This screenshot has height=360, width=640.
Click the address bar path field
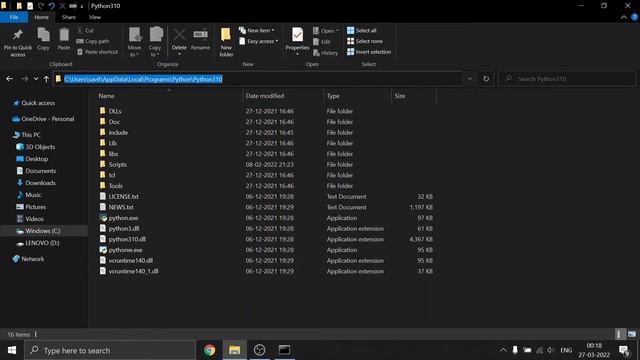tap(258, 79)
